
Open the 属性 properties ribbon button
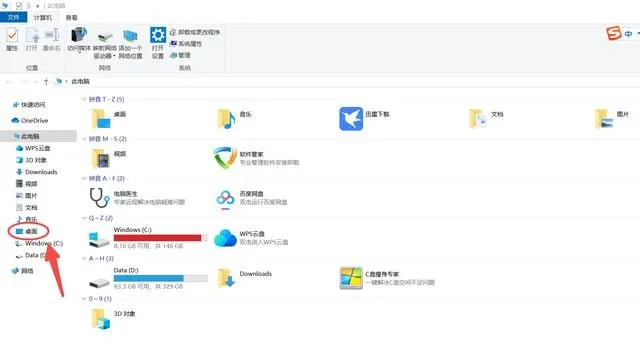[x=12, y=40]
